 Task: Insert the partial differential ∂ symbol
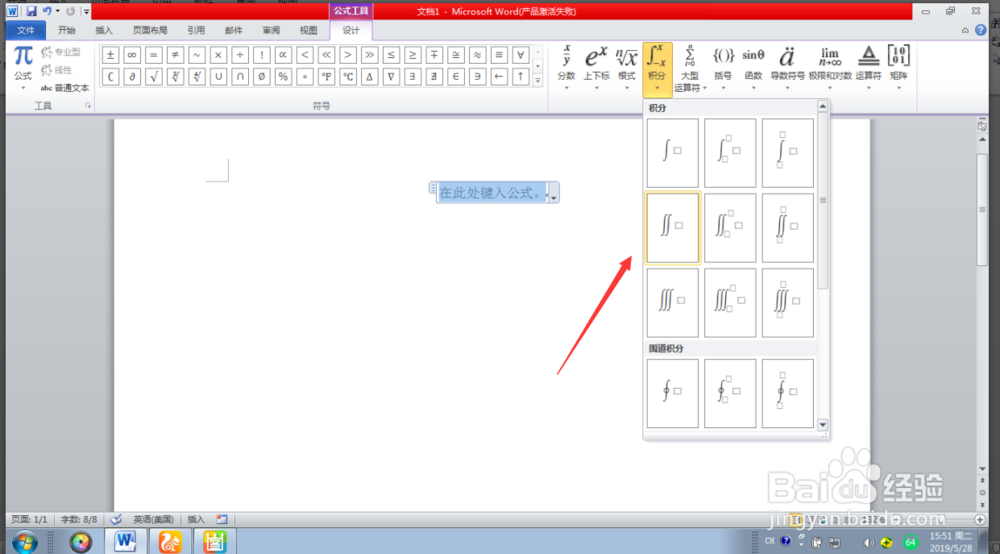coord(132,77)
